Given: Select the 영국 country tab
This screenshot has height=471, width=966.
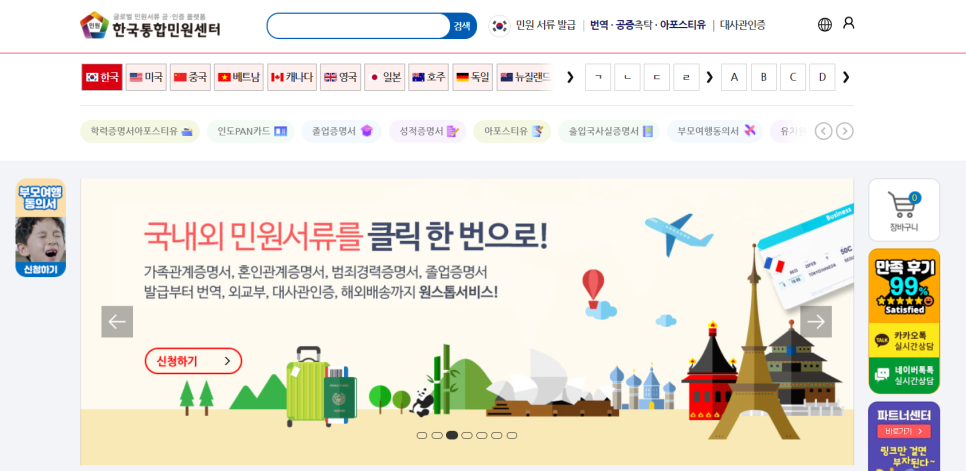Looking at the screenshot, I should point(340,77).
